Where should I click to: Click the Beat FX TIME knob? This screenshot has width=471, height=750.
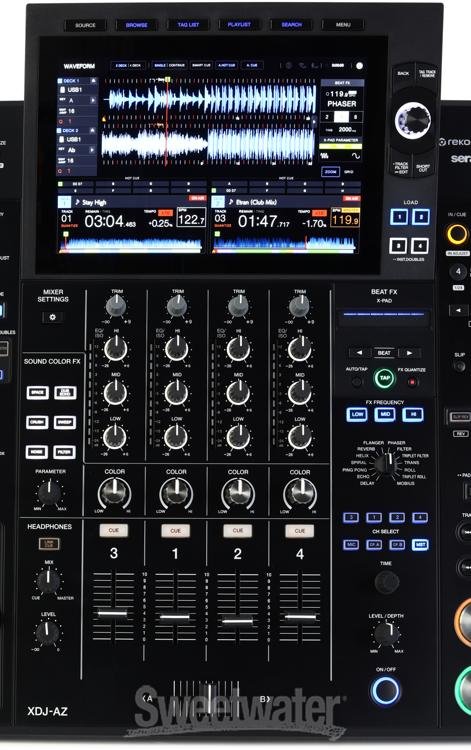[x=386, y=582]
